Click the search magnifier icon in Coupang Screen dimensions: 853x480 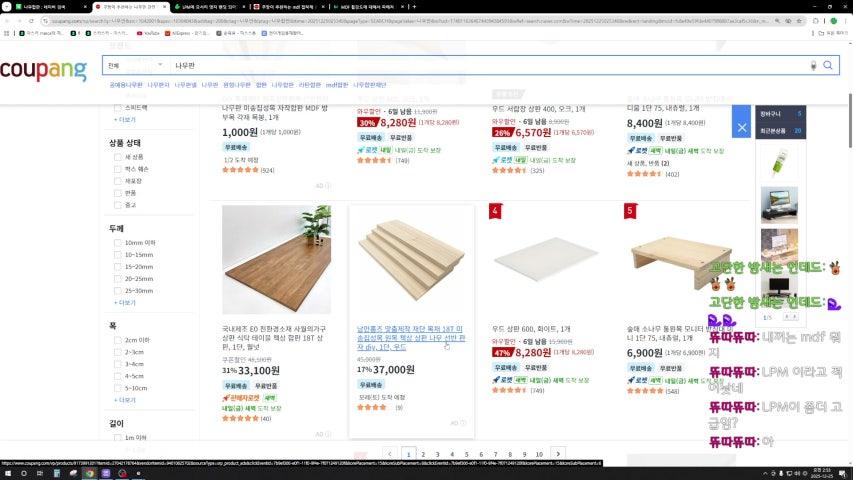click(x=827, y=65)
